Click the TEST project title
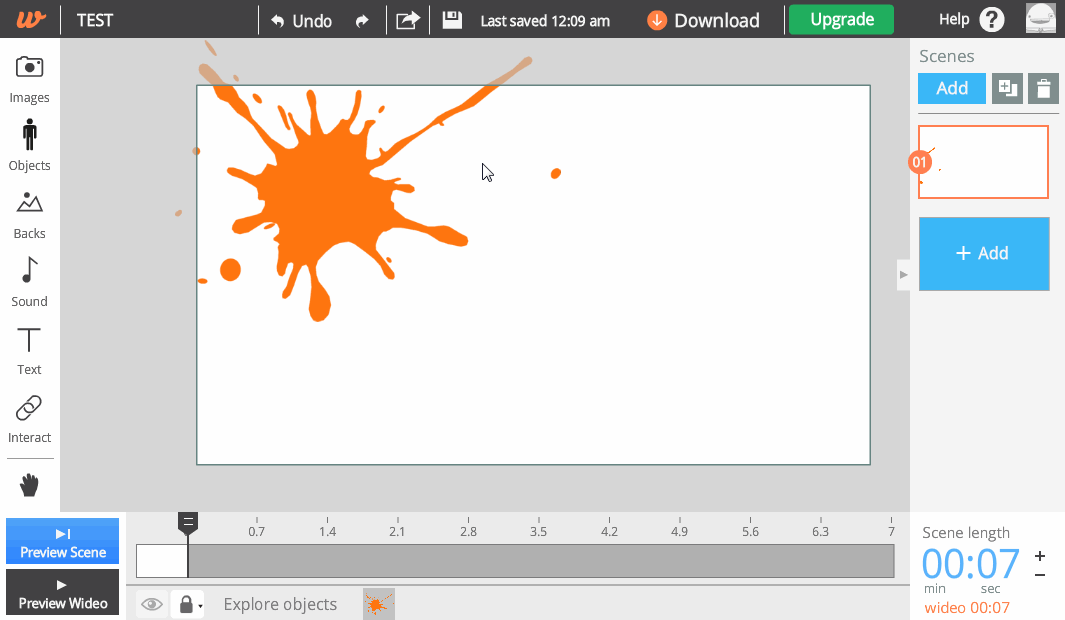Viewport: 1065px width, 620px height. 95,20
